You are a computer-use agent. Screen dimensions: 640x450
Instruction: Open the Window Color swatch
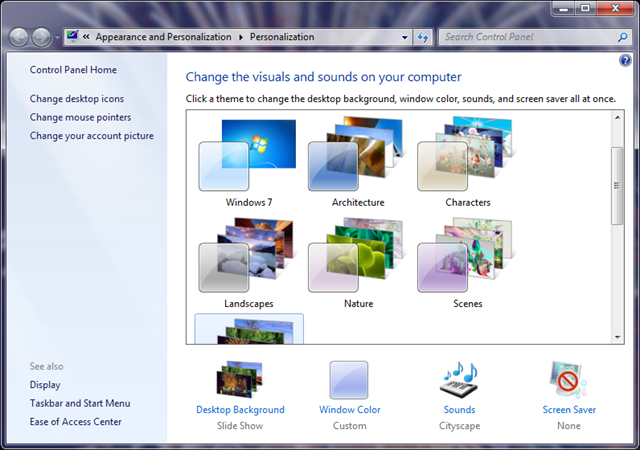(349, 380)
